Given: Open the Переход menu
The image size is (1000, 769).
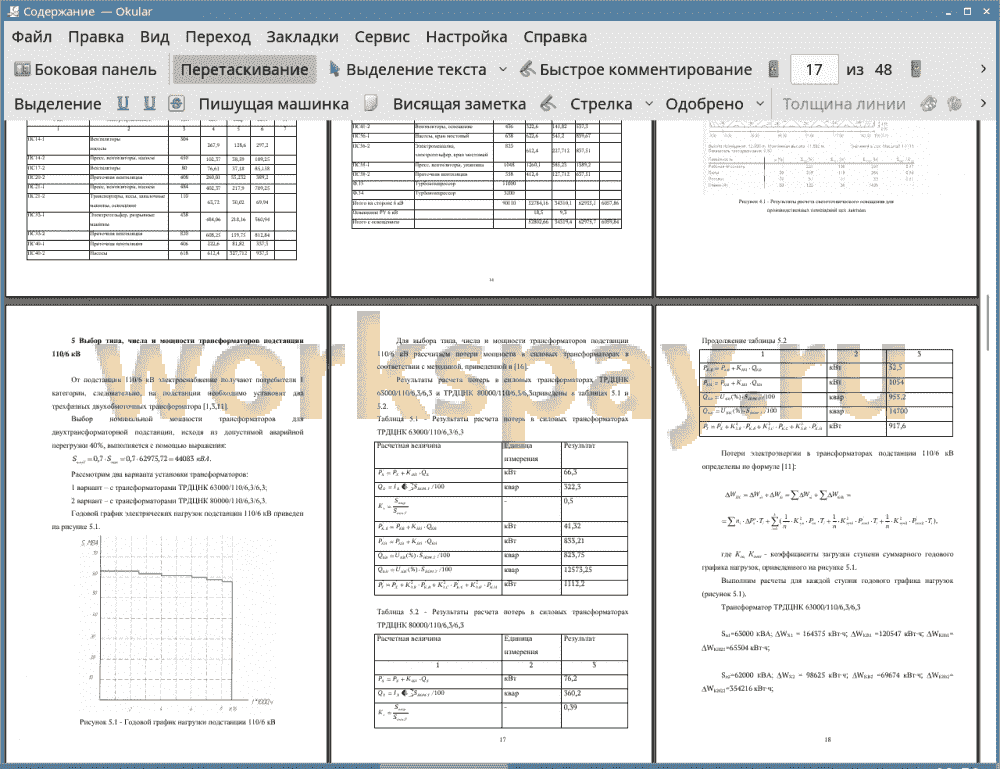Looking at the screenshot, I should tap(217, 37).
